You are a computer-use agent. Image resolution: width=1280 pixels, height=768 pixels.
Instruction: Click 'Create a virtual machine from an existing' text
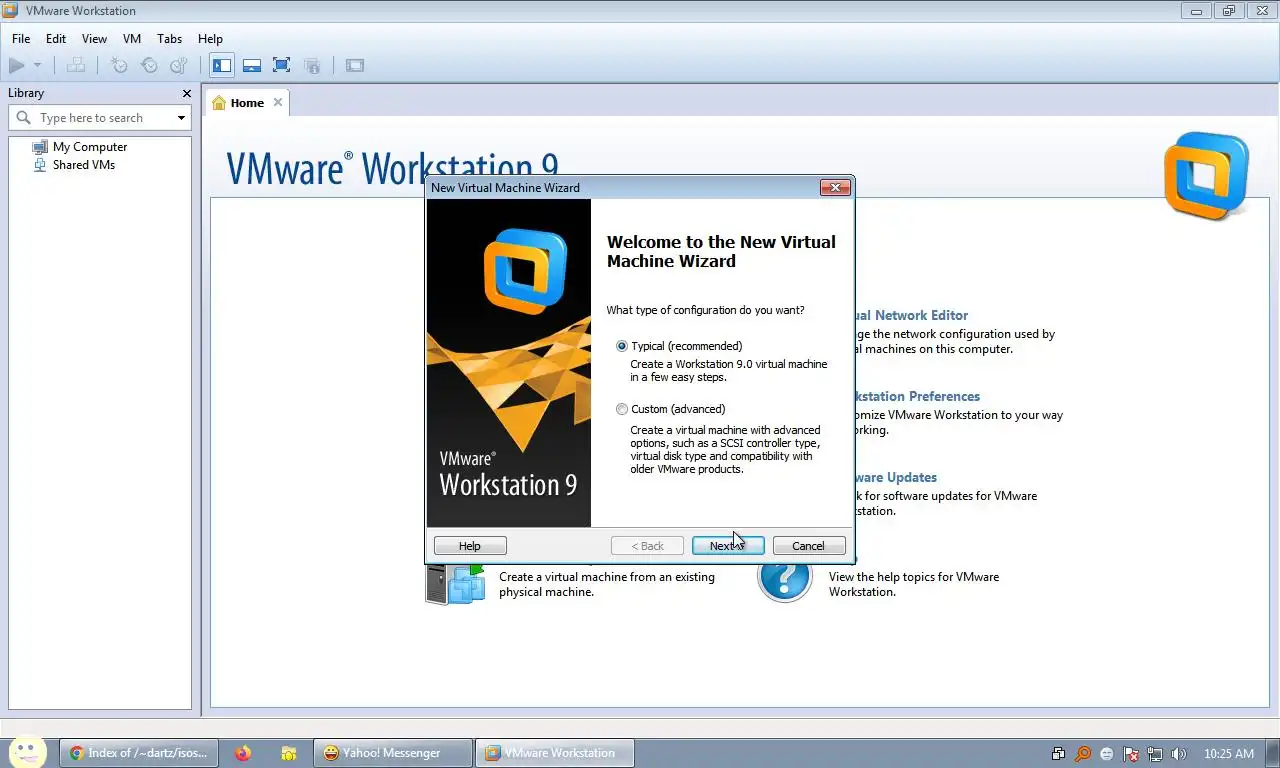pyautogui.click(x=607, y=577)
